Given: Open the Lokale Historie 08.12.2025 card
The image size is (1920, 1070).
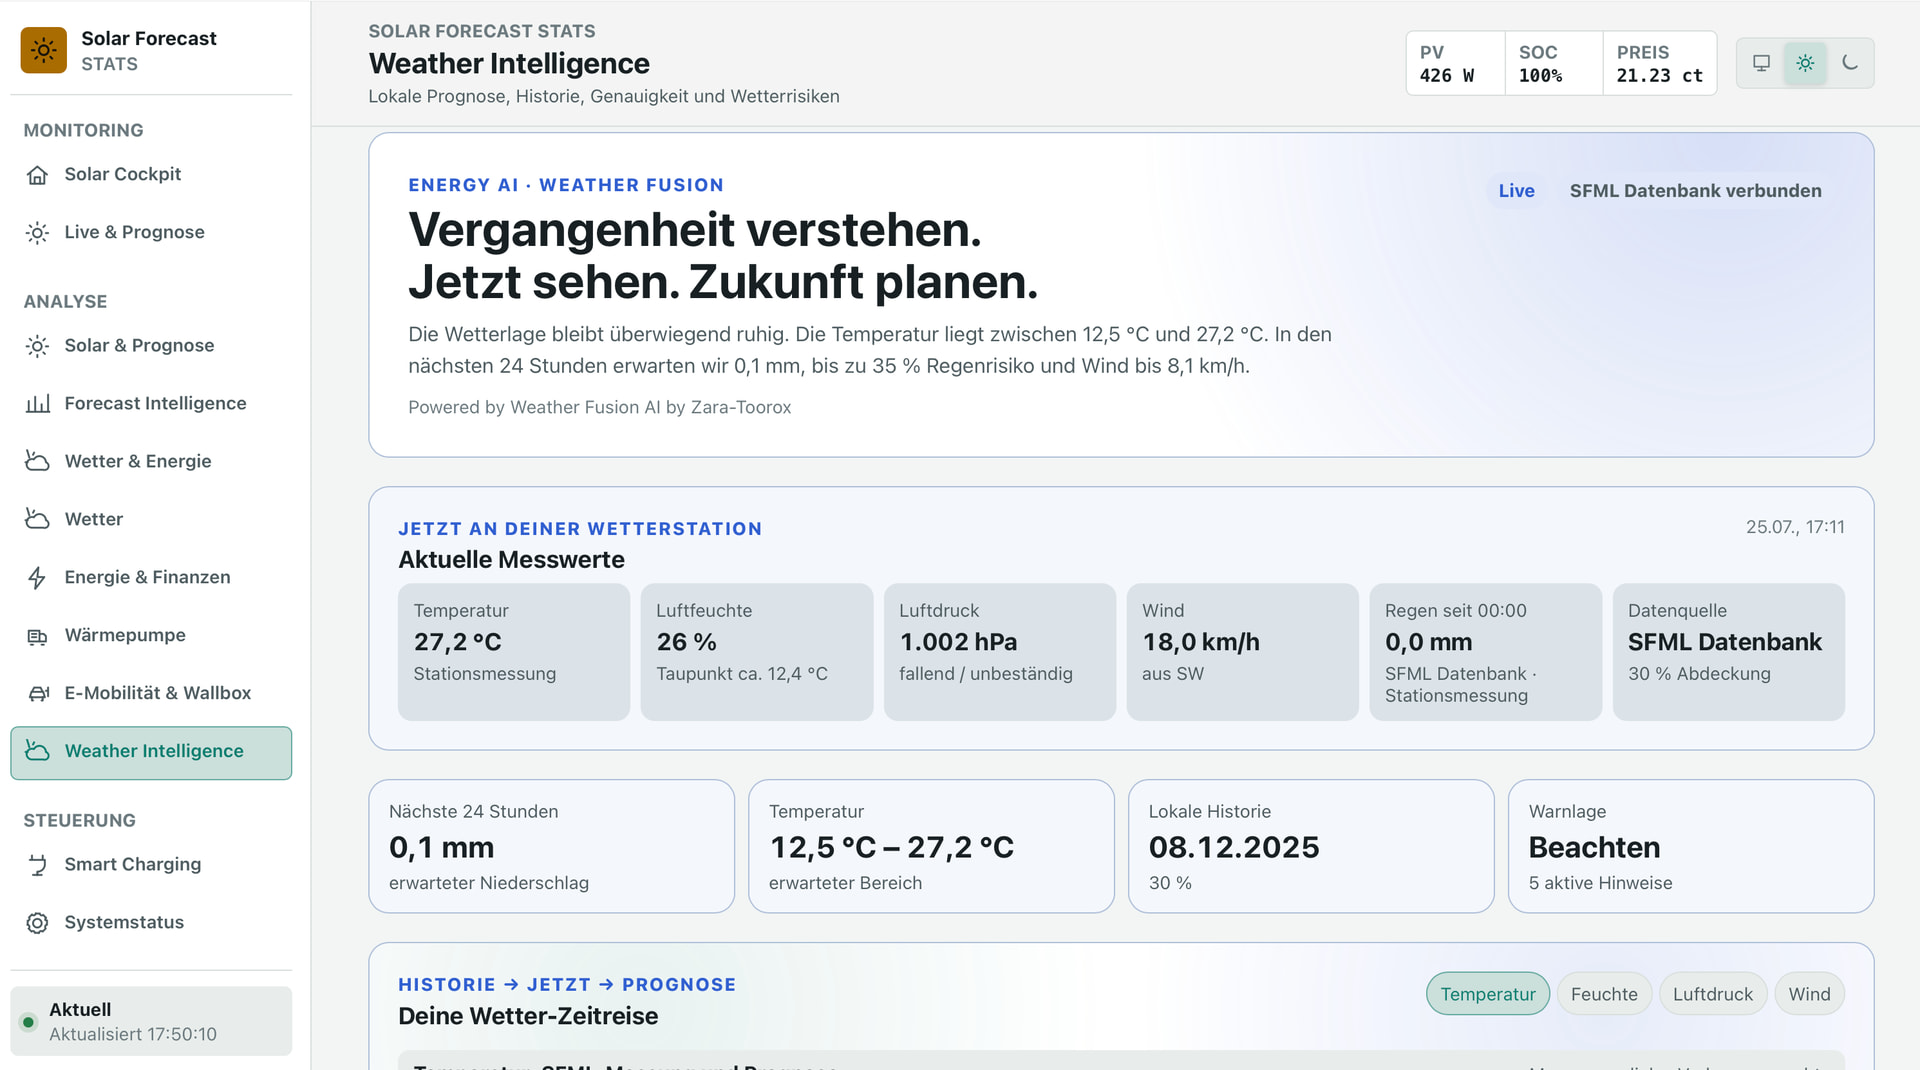Looking at the screenshot, I should pos(1312,846).
